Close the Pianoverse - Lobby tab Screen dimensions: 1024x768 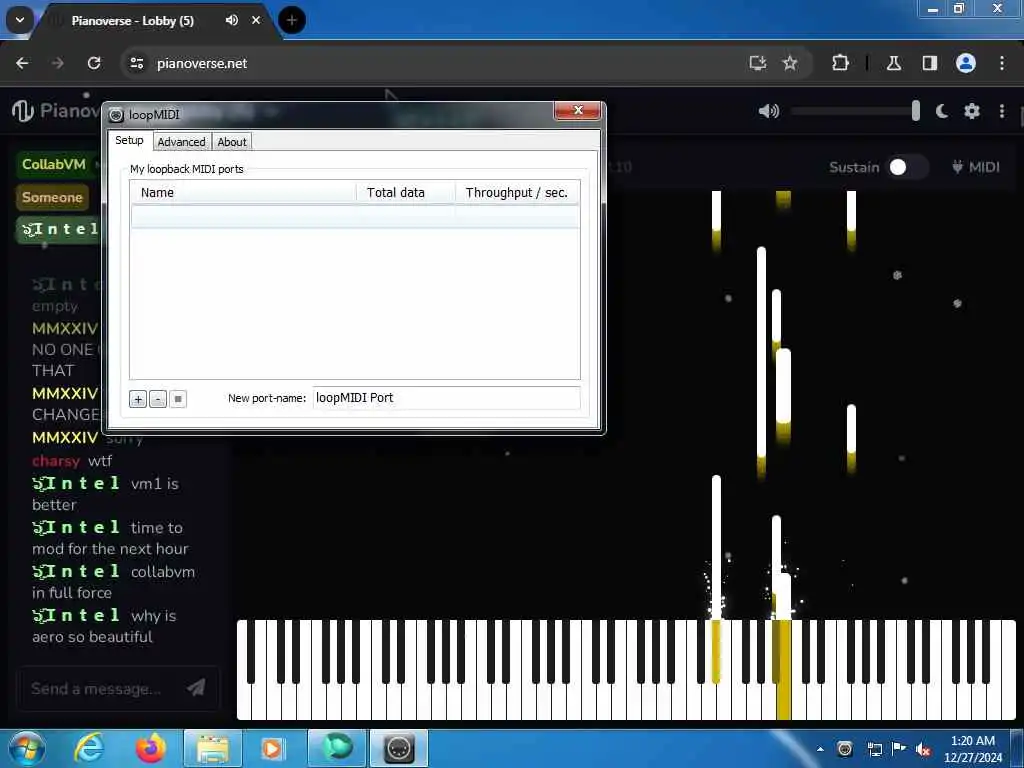pos(256,20)
